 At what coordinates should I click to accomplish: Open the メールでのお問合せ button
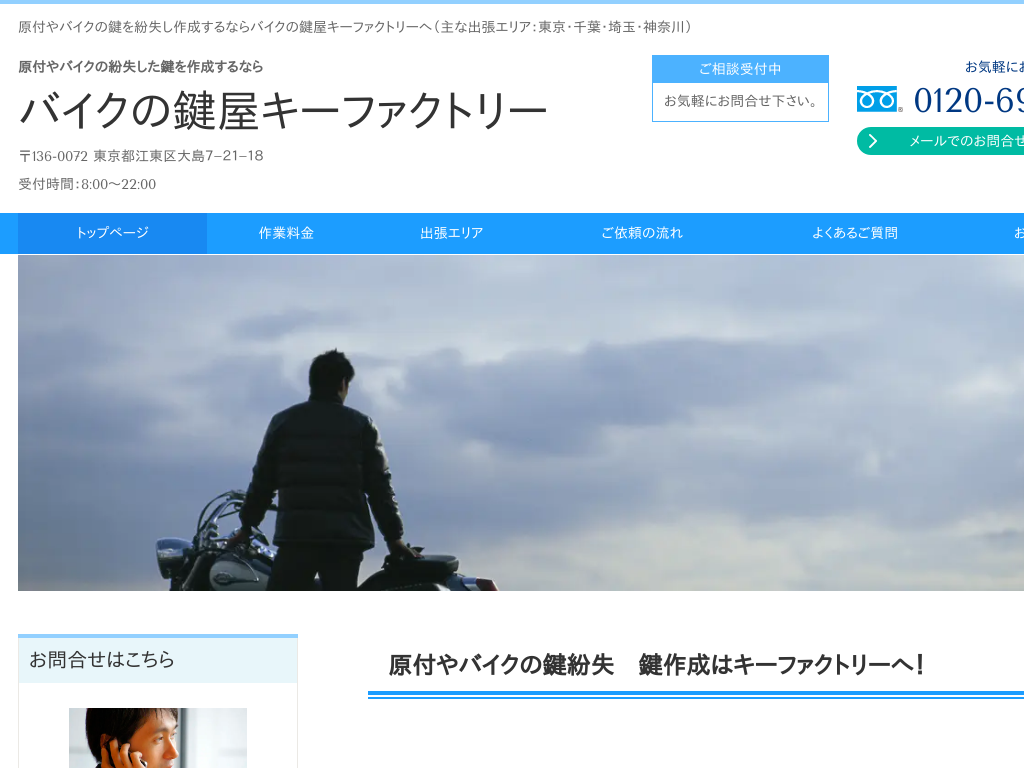(x=960, y=141)
